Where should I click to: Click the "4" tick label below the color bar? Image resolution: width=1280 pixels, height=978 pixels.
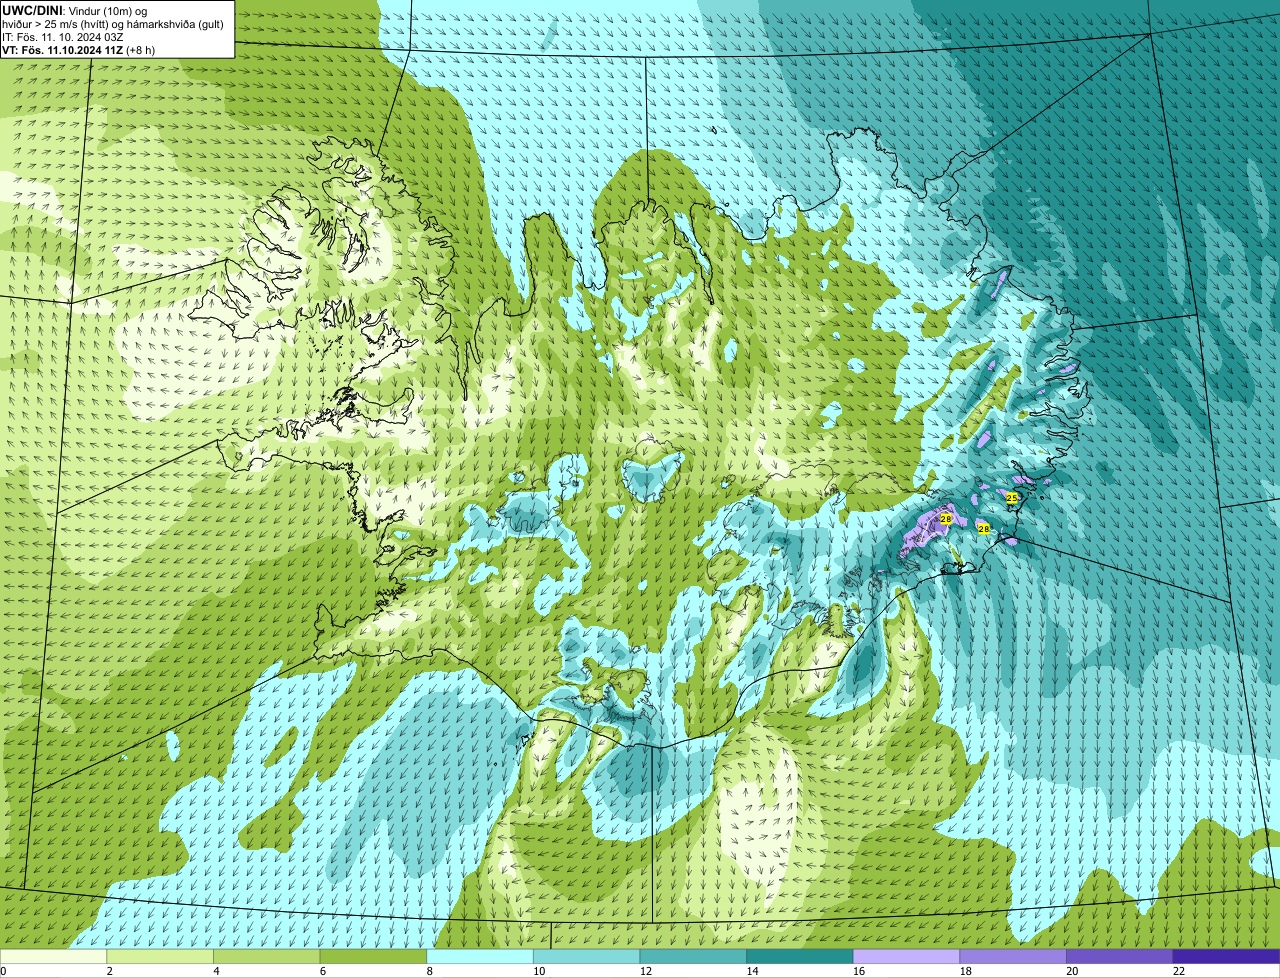[216, 971]
